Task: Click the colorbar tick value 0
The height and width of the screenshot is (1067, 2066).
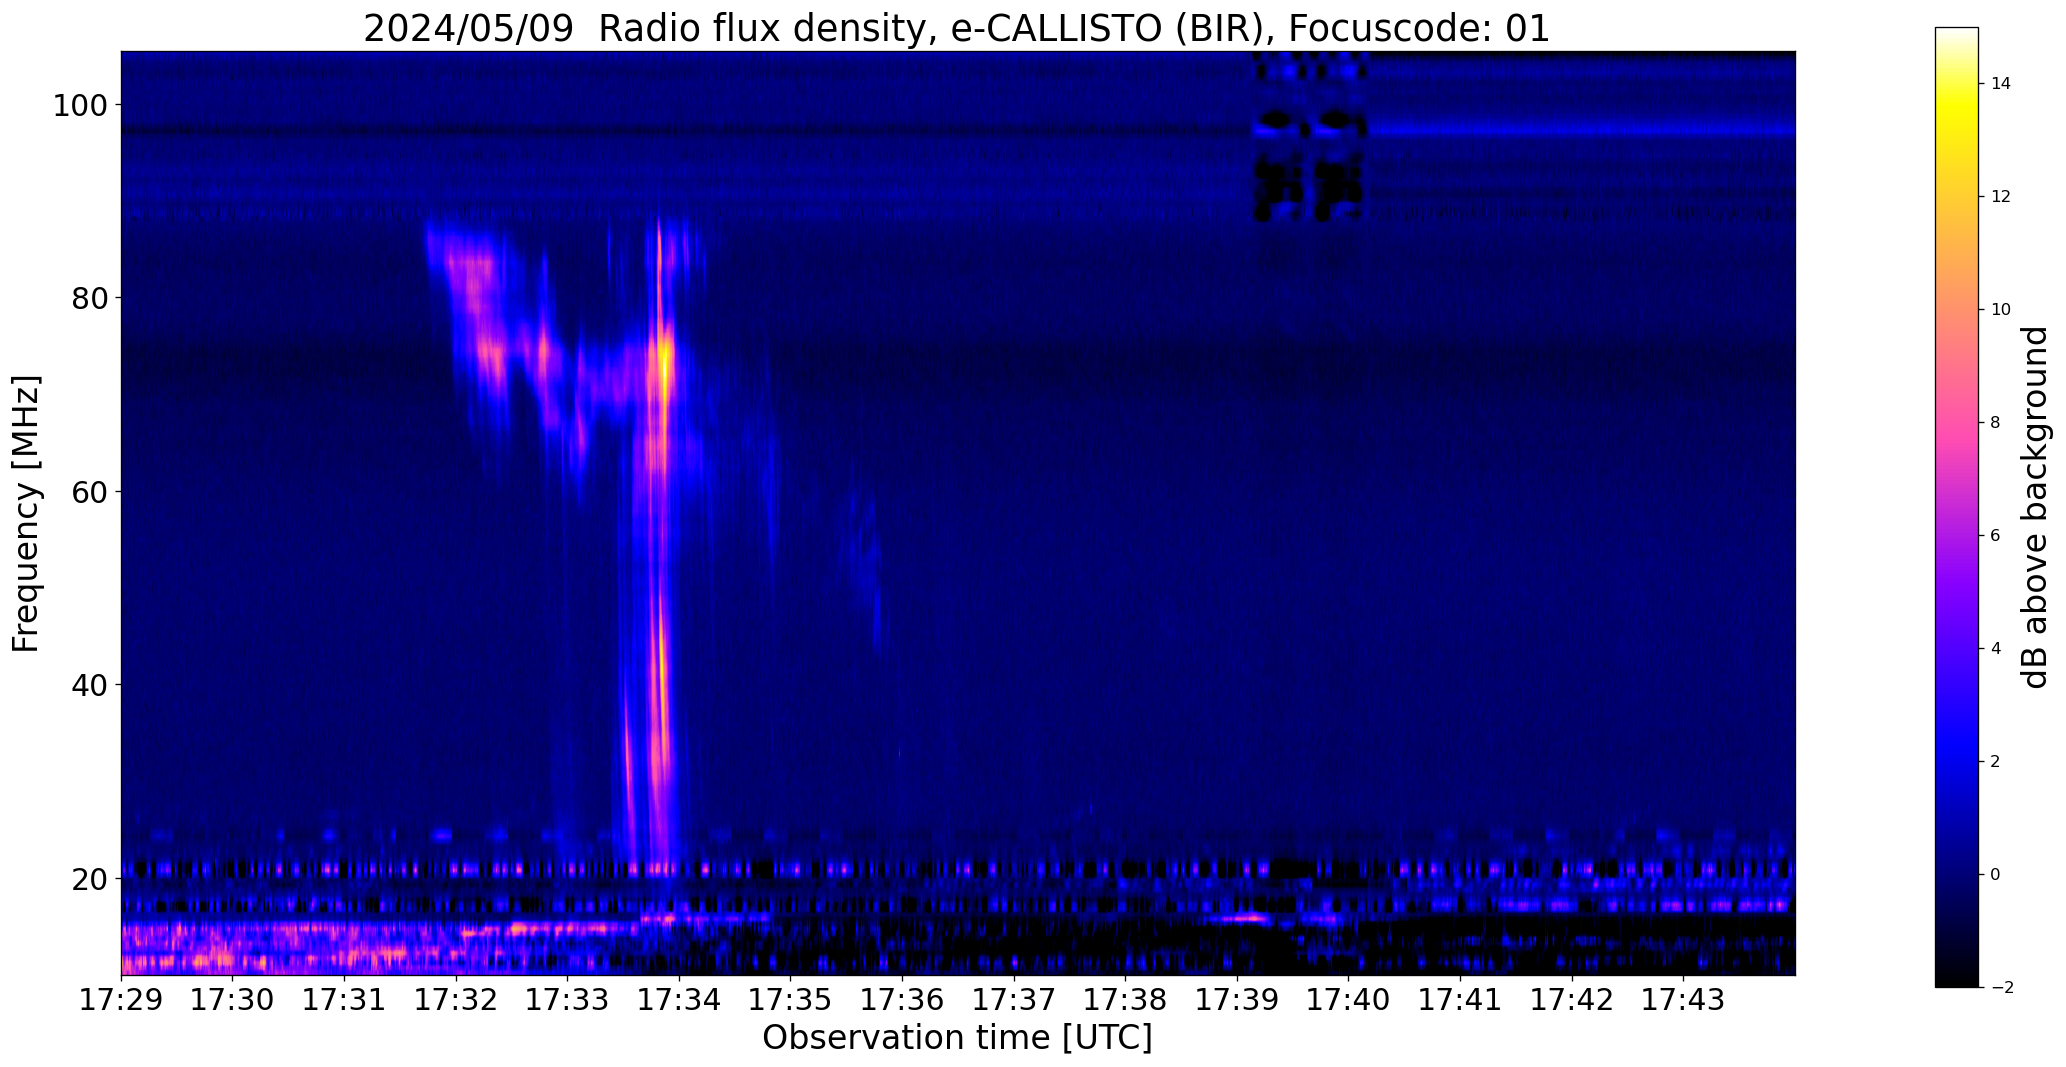Action: pos(1996,875)
